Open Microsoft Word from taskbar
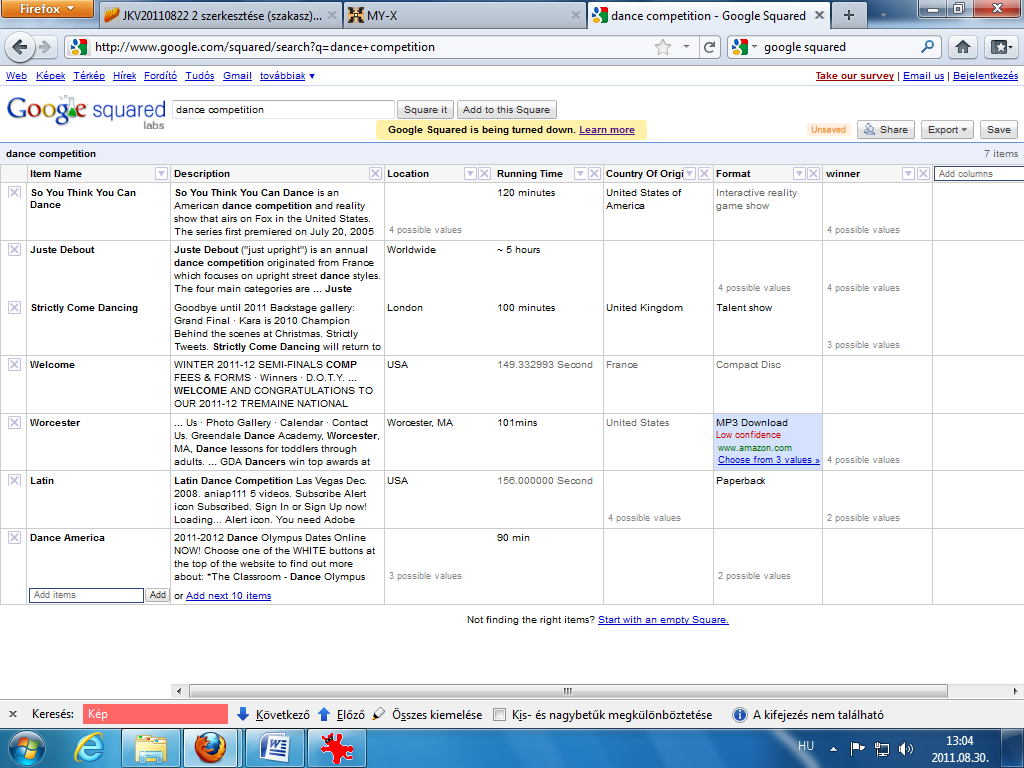 pos(275,748)
